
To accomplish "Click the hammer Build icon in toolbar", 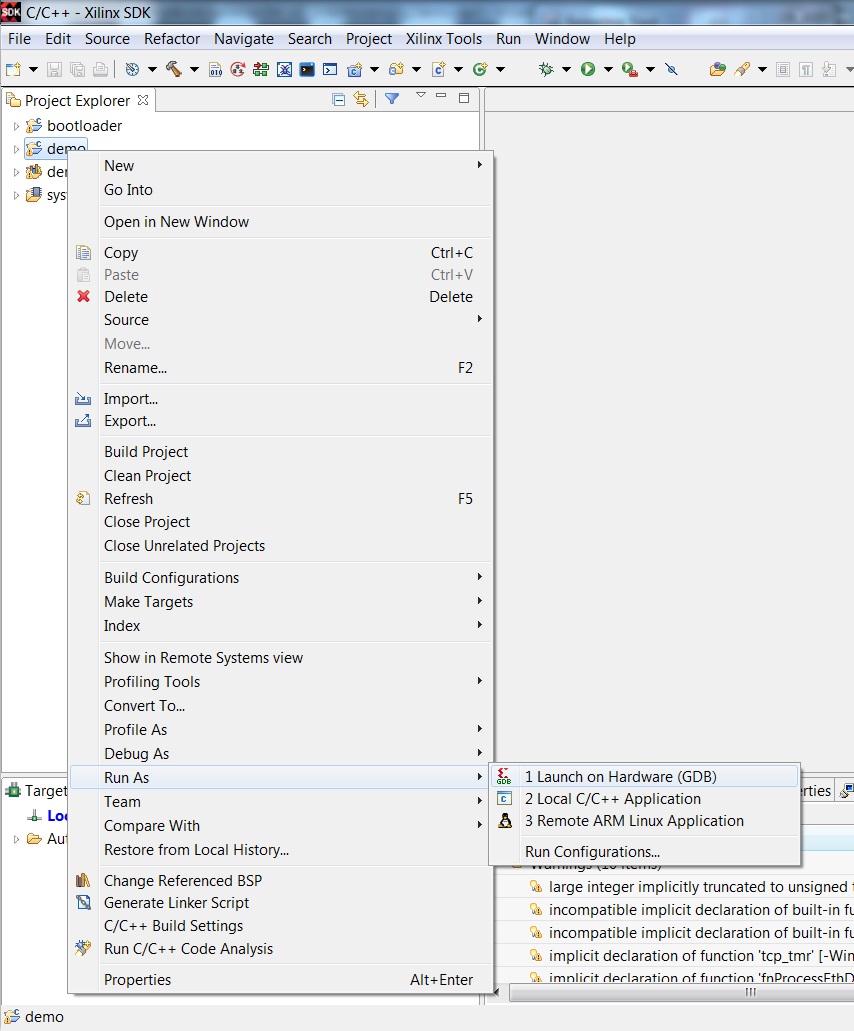I will (174, 69).
